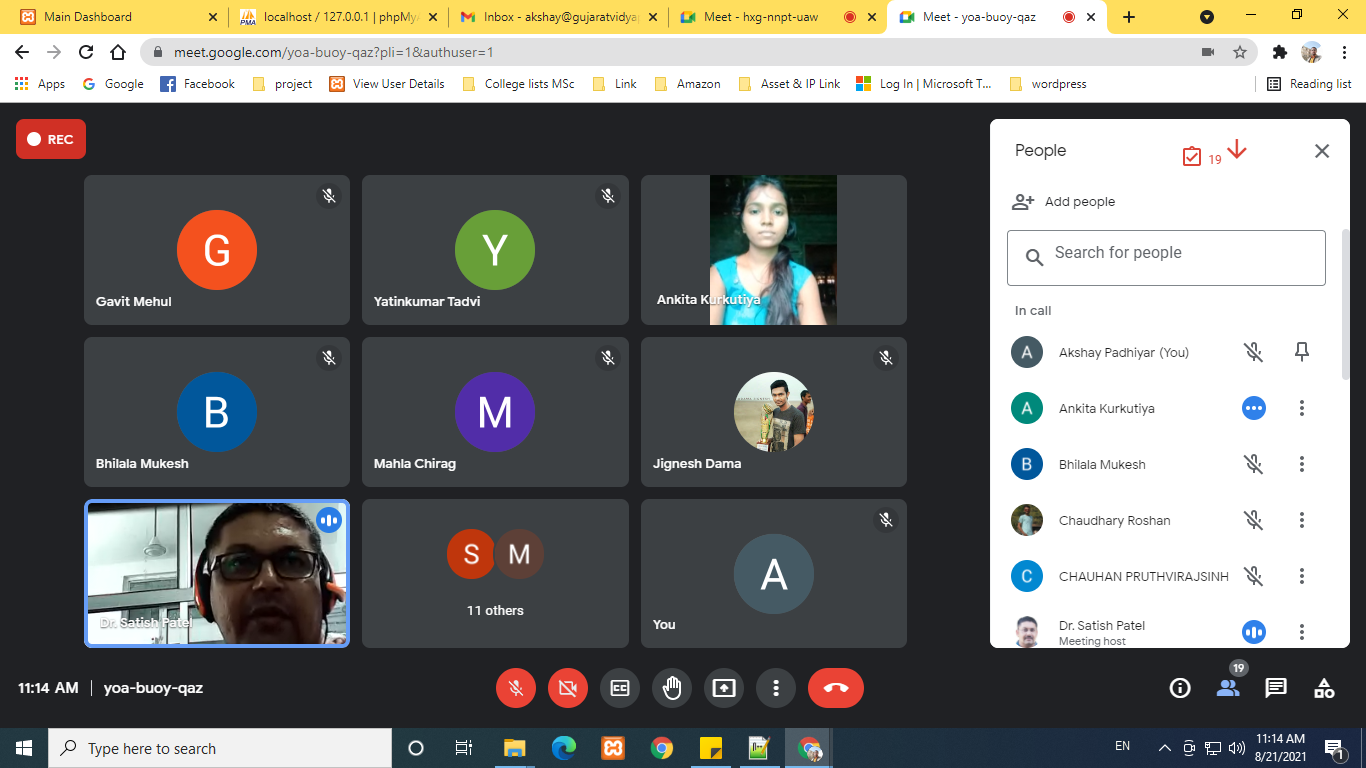This screenshot has width=1366, height=768.
Task: Open College lists MSc bookmark folder
Action: click(518, 84)
